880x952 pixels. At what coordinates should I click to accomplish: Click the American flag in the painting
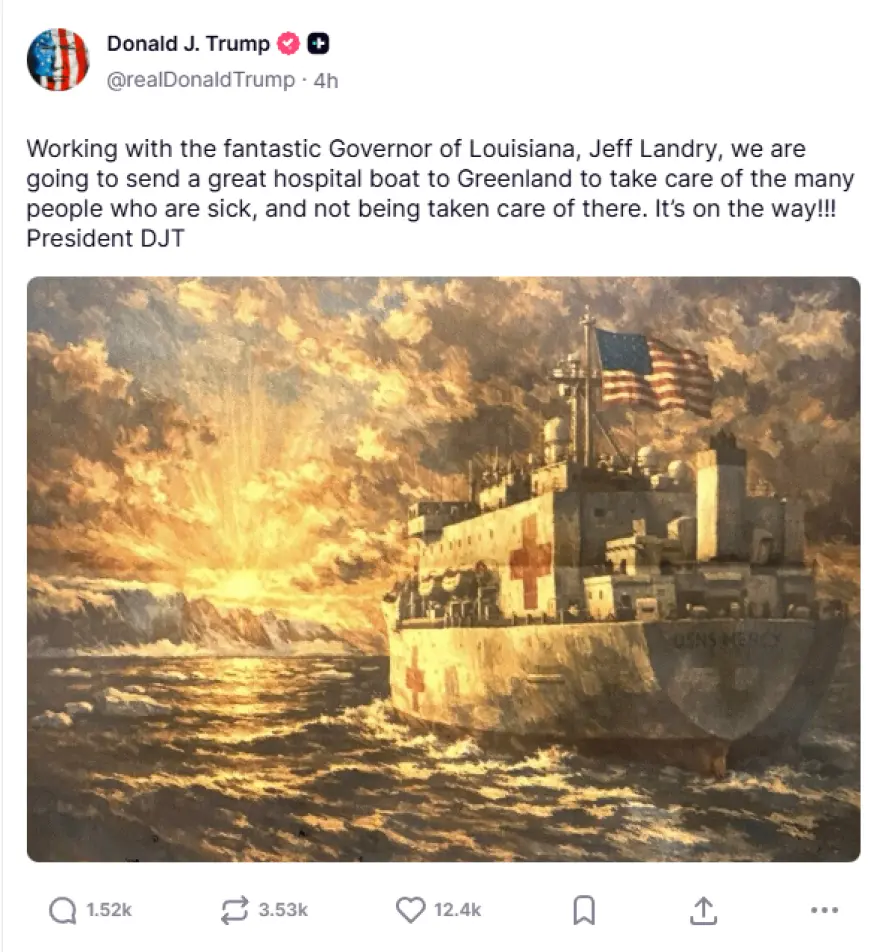point(654,372)
